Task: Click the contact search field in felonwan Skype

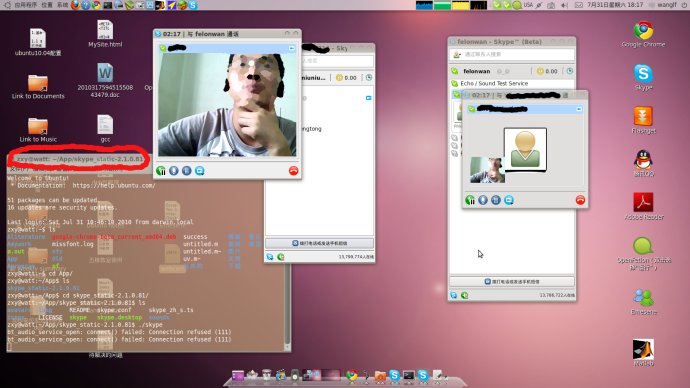Action: [x=512, y=54]
